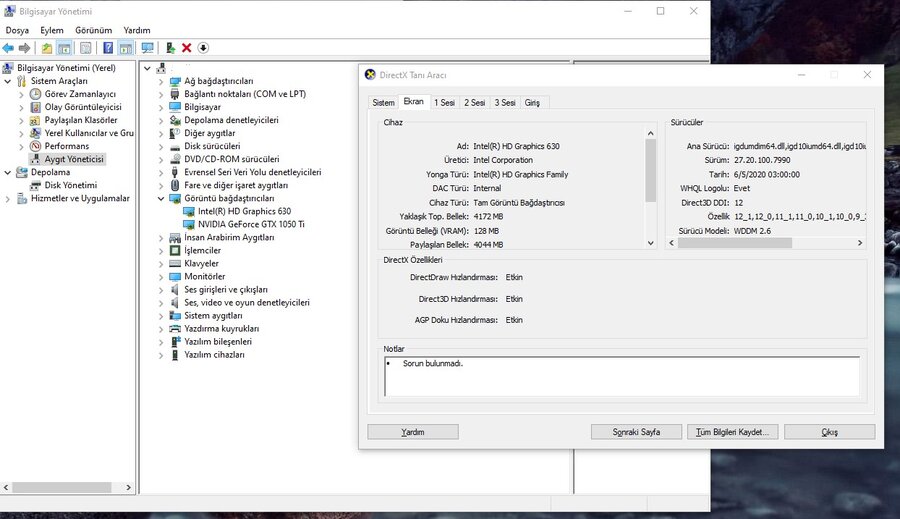Expand the Klavyeler category
The height and width of the screenshot is (519, 900).
161,264
